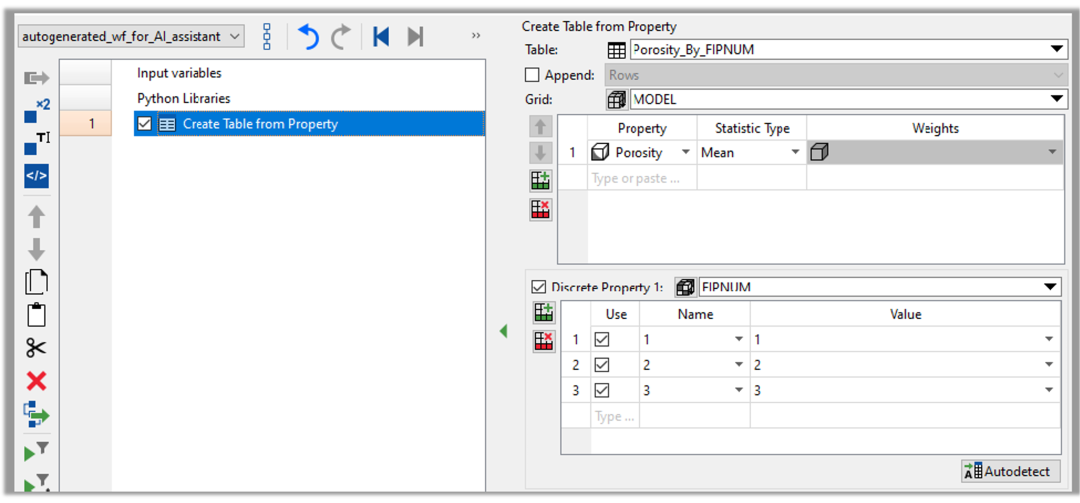This screenshot has height=503, width=1080.
Task: Click the blue code view icon
Action: (36, 176)
